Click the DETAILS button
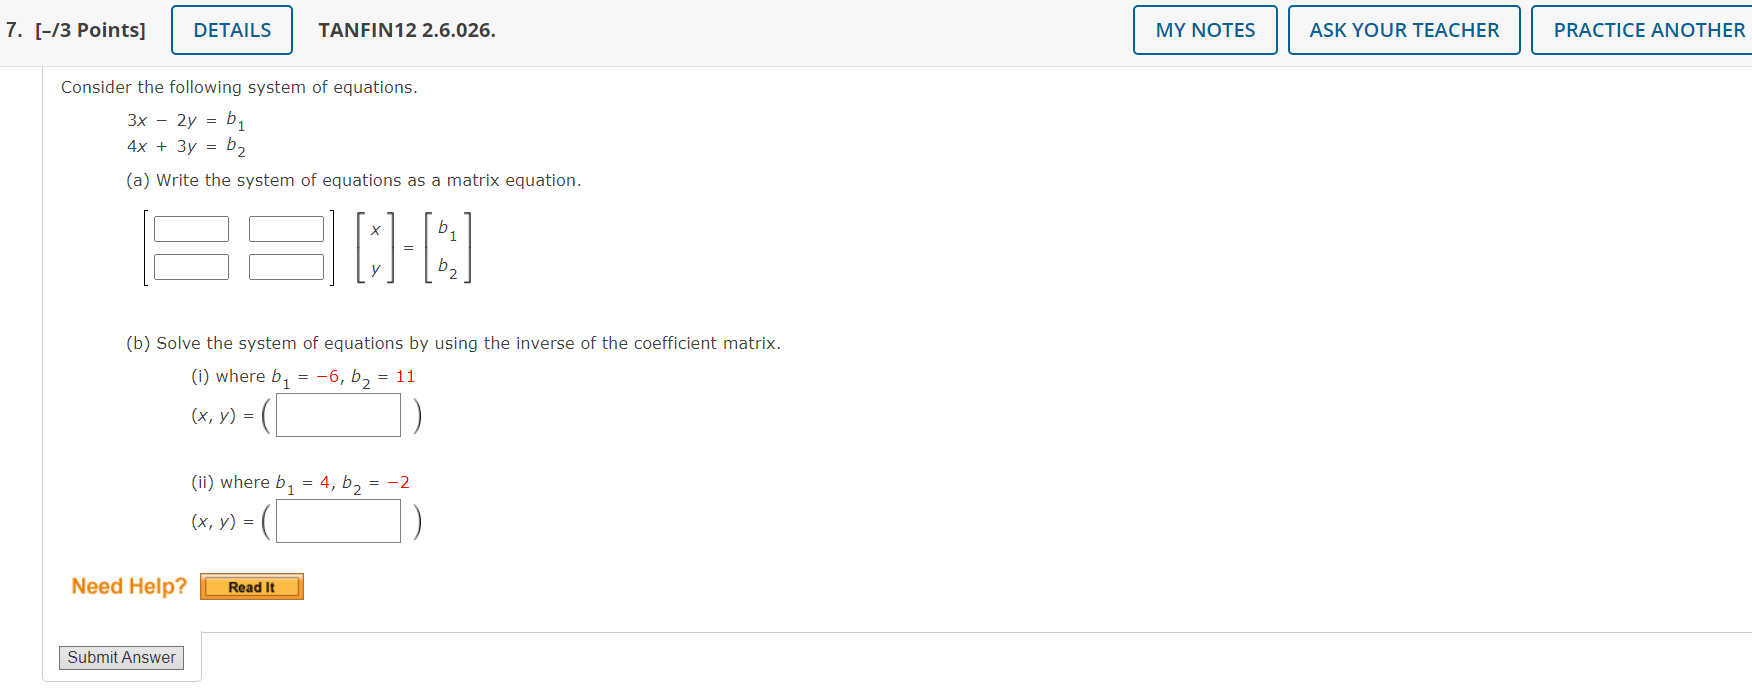The image size is (1752, 692). pos(231,30)
